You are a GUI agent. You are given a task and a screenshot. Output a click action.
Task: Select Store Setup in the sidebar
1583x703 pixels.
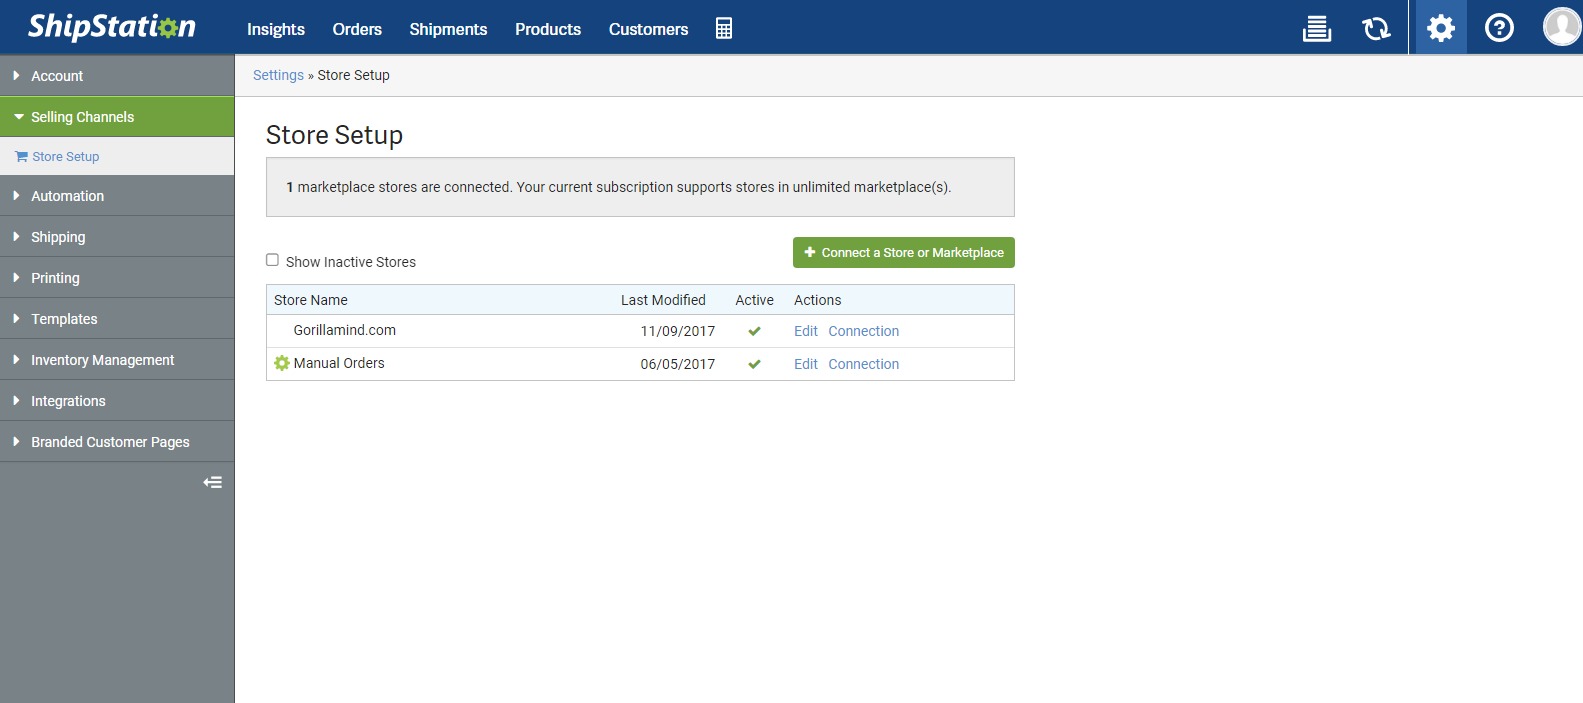click(65, 157)
